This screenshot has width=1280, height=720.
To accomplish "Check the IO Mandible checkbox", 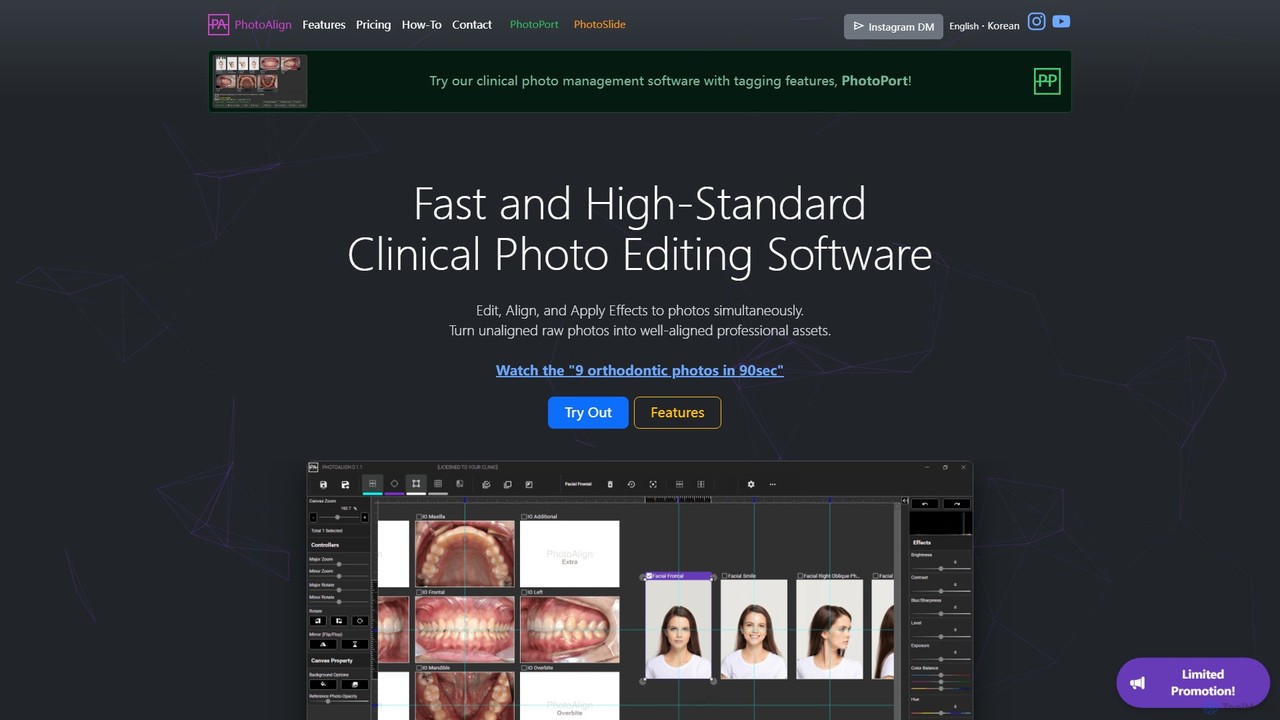I will 419,668.
